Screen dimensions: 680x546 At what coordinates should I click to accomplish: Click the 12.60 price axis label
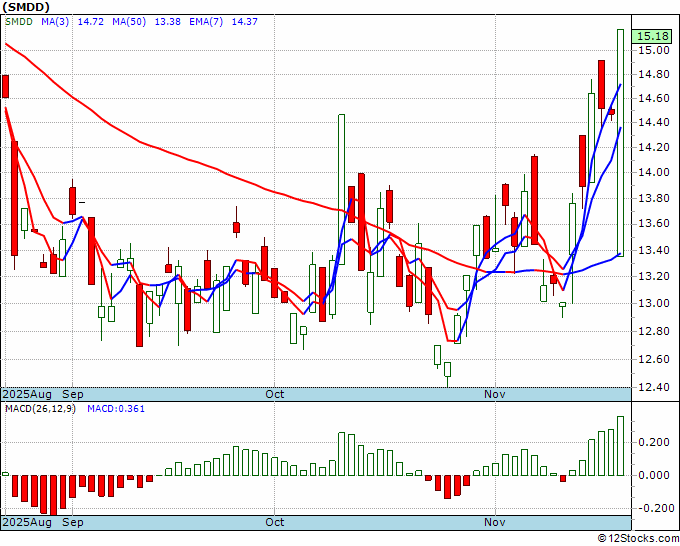[654, 359]
